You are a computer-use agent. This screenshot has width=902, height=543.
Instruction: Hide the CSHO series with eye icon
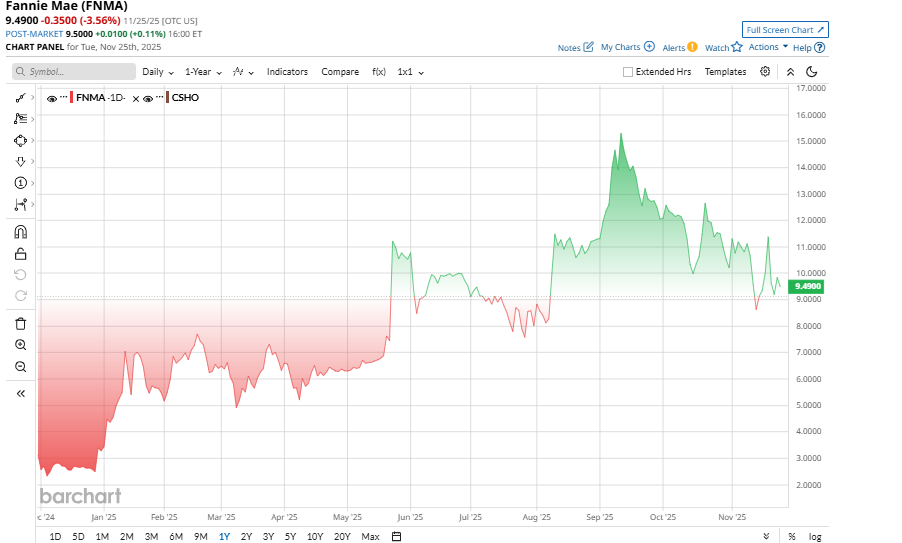pyautogui.click(x=148, y=98)
